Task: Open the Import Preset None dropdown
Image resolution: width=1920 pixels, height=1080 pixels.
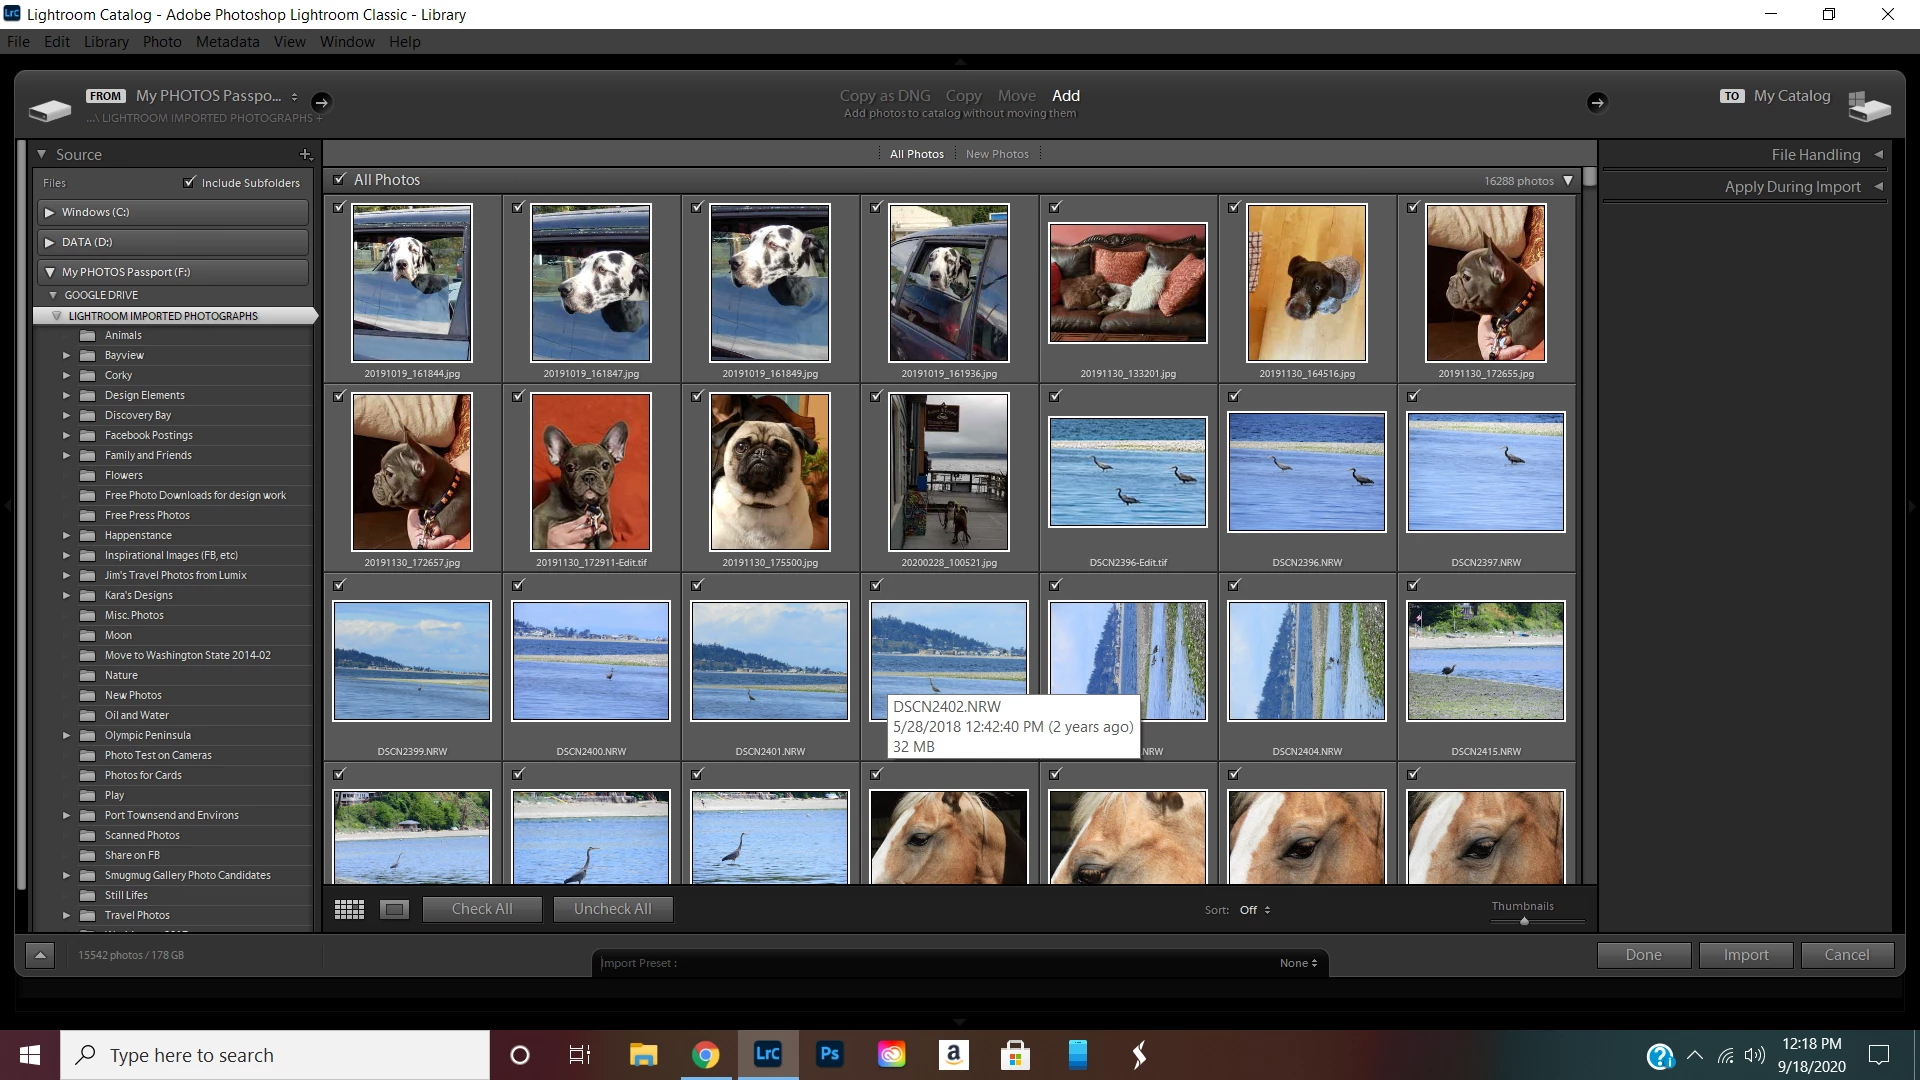Action: coord(1298,963)
